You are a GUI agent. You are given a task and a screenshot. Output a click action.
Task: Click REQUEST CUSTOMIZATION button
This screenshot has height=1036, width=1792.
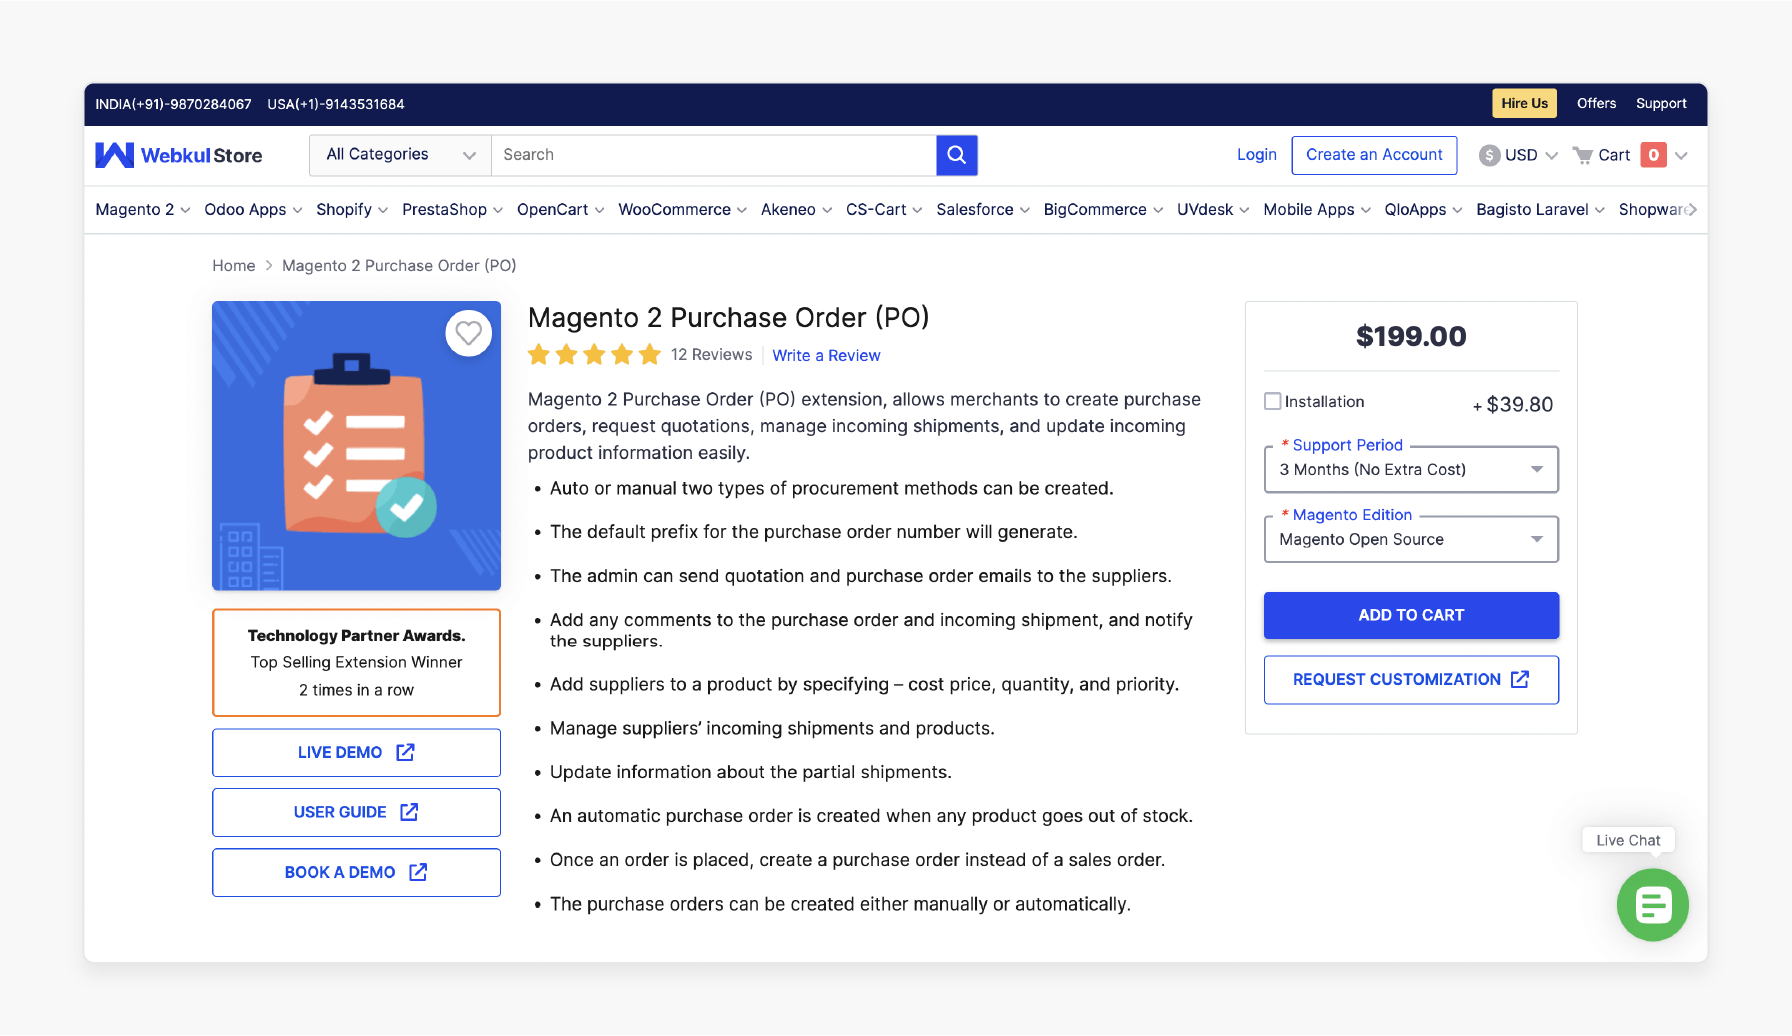tap(1411, 680)
